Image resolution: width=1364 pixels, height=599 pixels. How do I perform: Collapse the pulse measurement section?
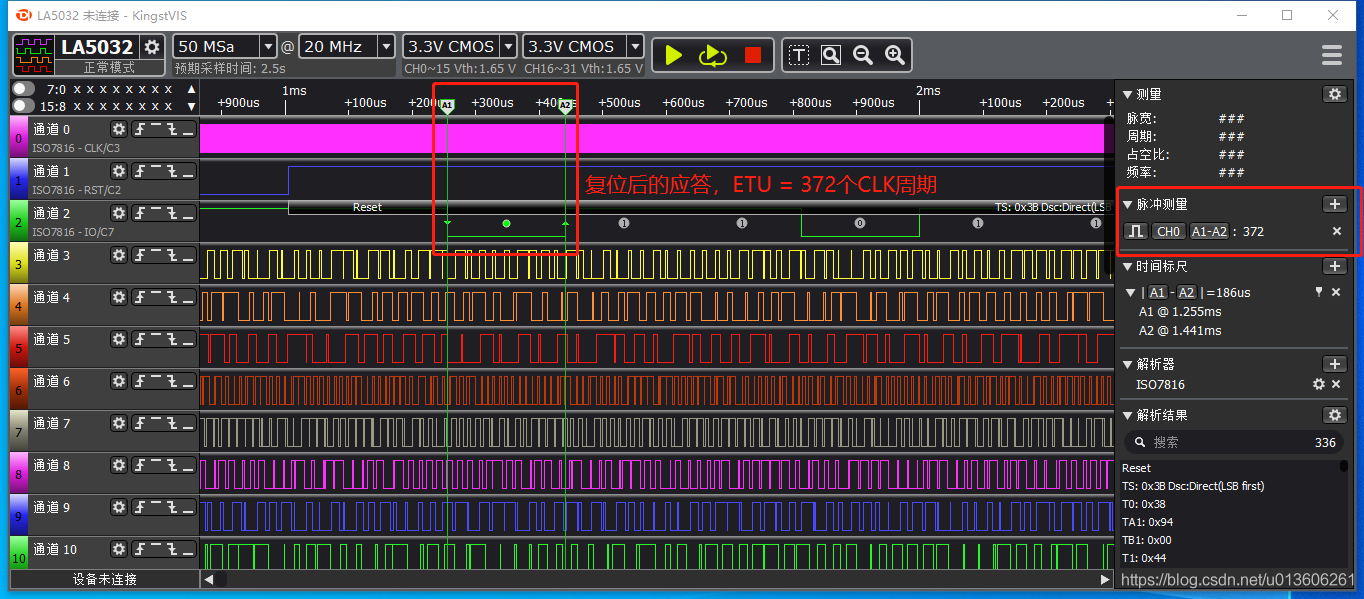pyautogui.click(x=1128, y=204)
